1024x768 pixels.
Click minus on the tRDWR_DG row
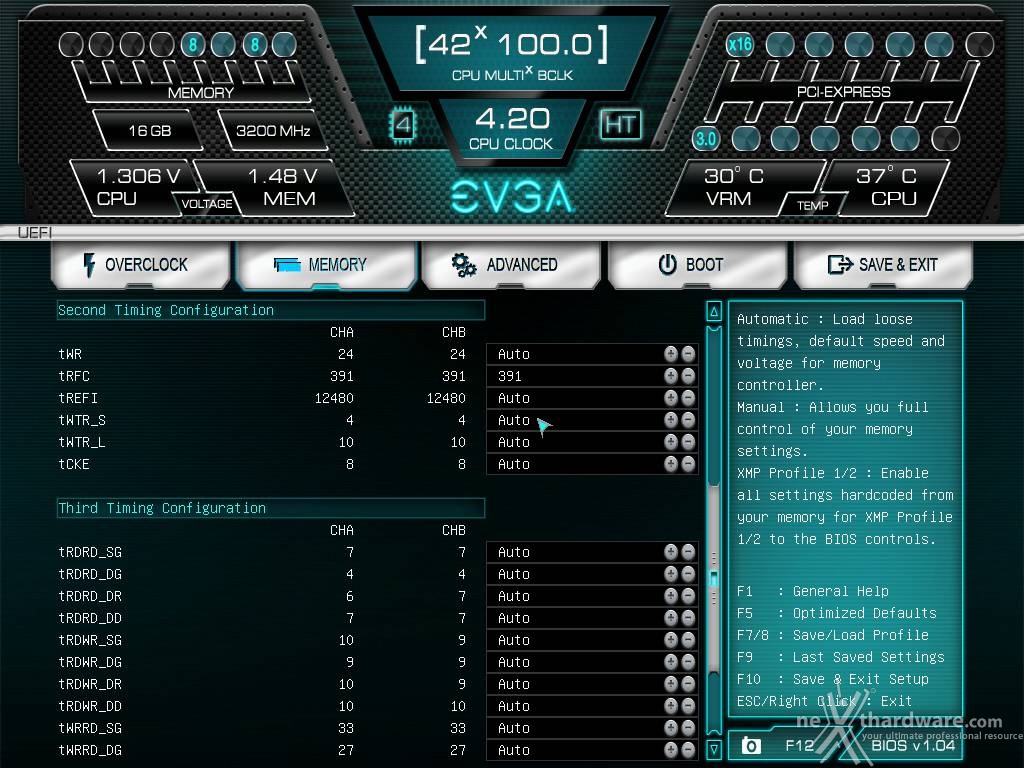(688, 662)
